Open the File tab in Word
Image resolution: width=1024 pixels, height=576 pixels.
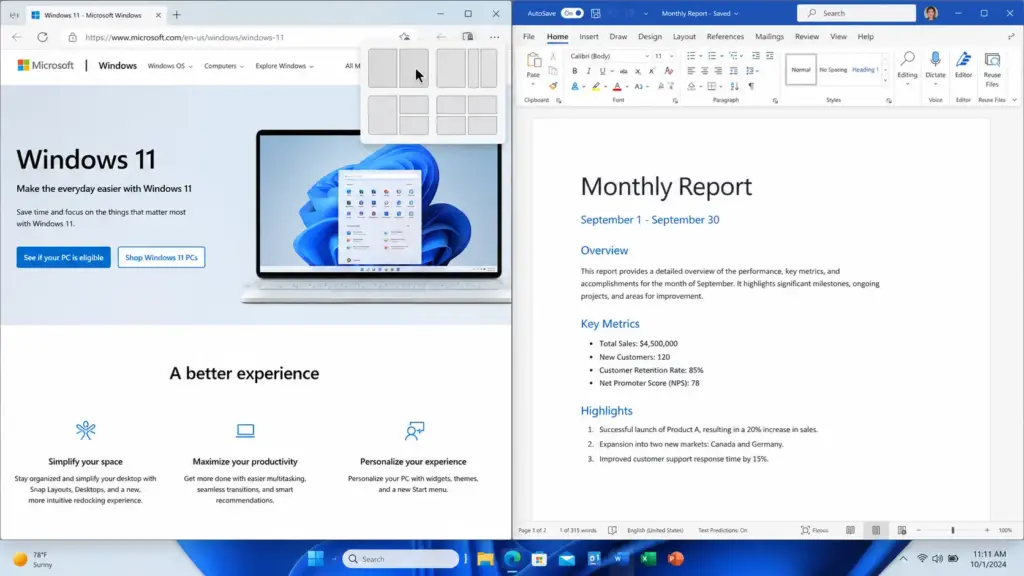(528, 37)
